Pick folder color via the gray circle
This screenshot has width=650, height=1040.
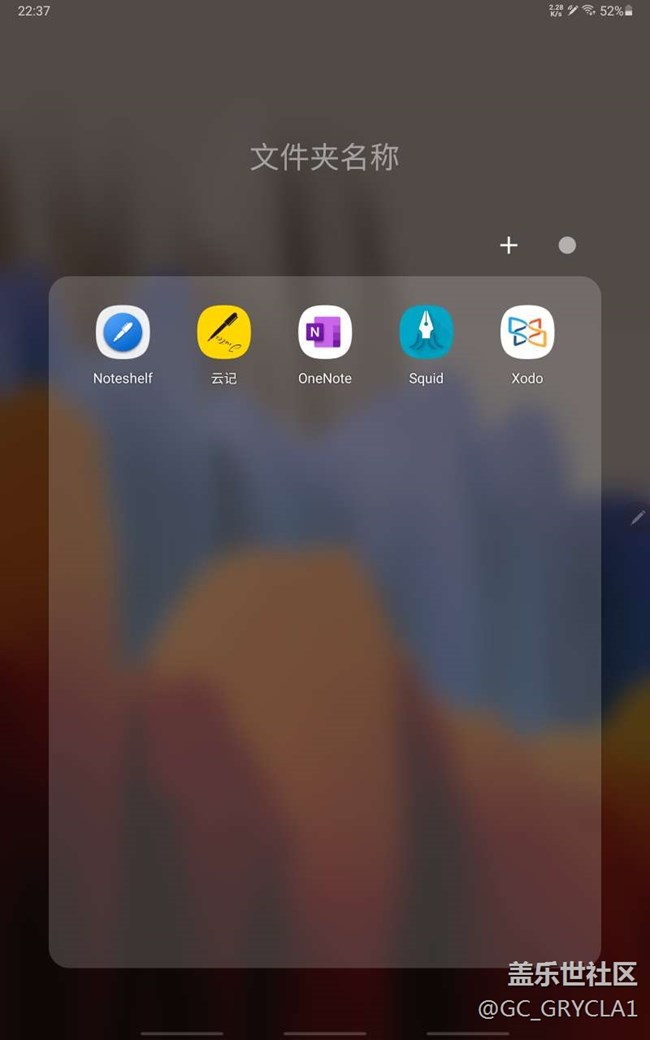567,245
